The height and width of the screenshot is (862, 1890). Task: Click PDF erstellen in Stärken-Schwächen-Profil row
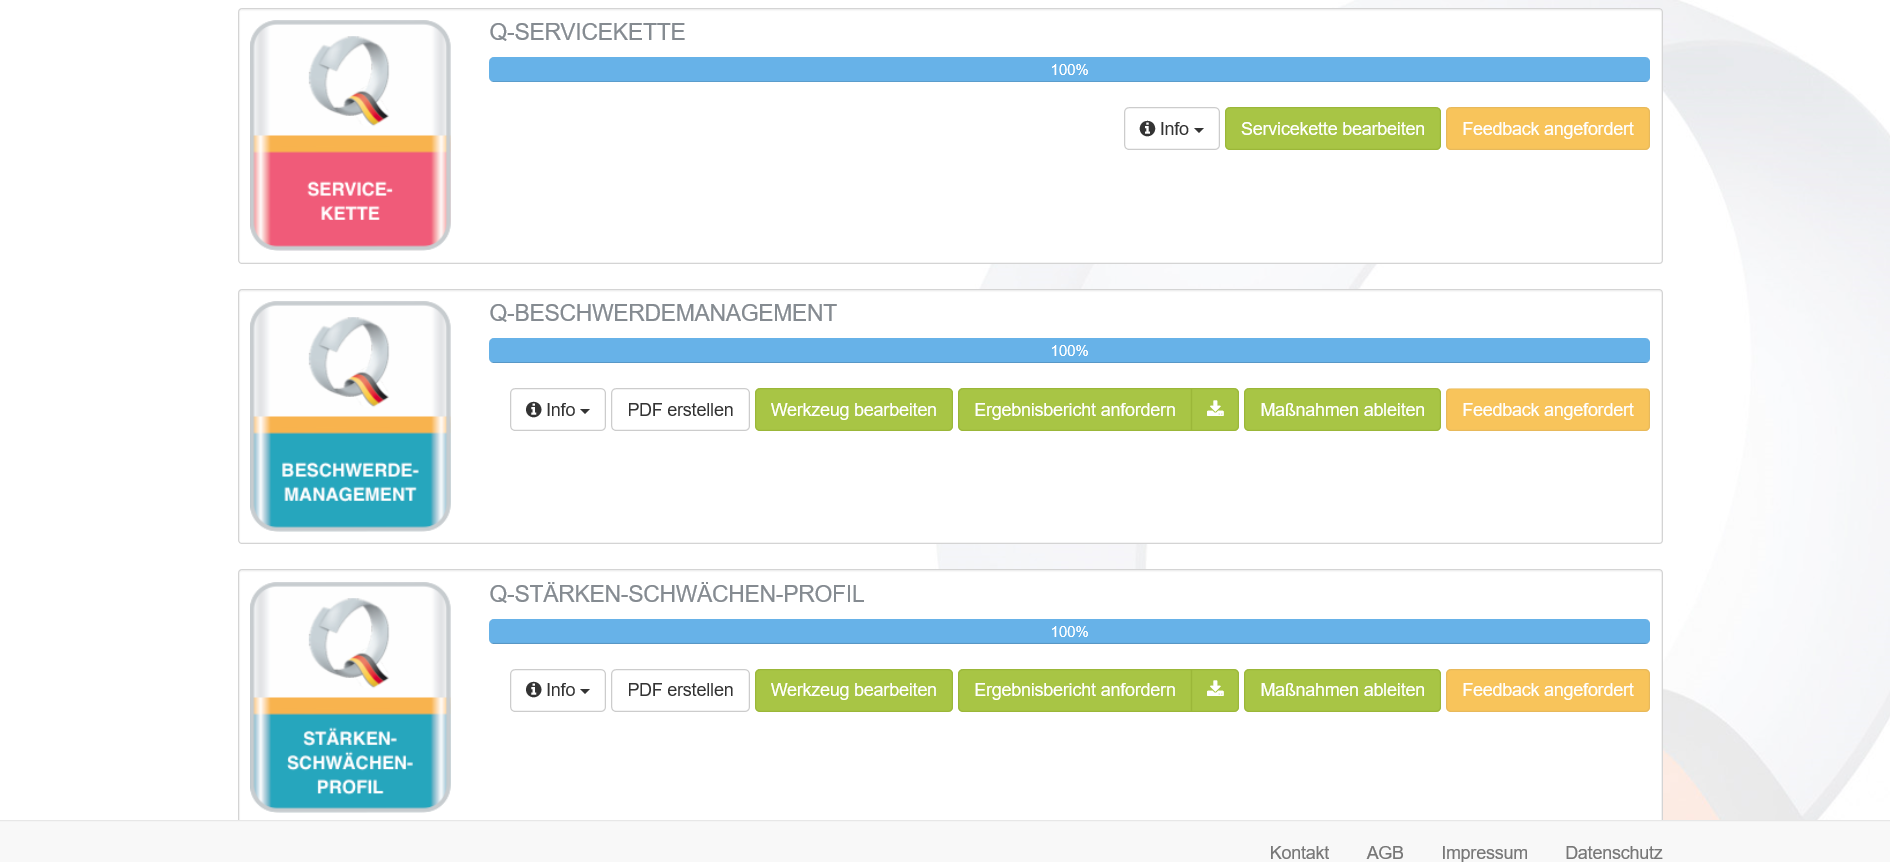click(x=680, y=690)
